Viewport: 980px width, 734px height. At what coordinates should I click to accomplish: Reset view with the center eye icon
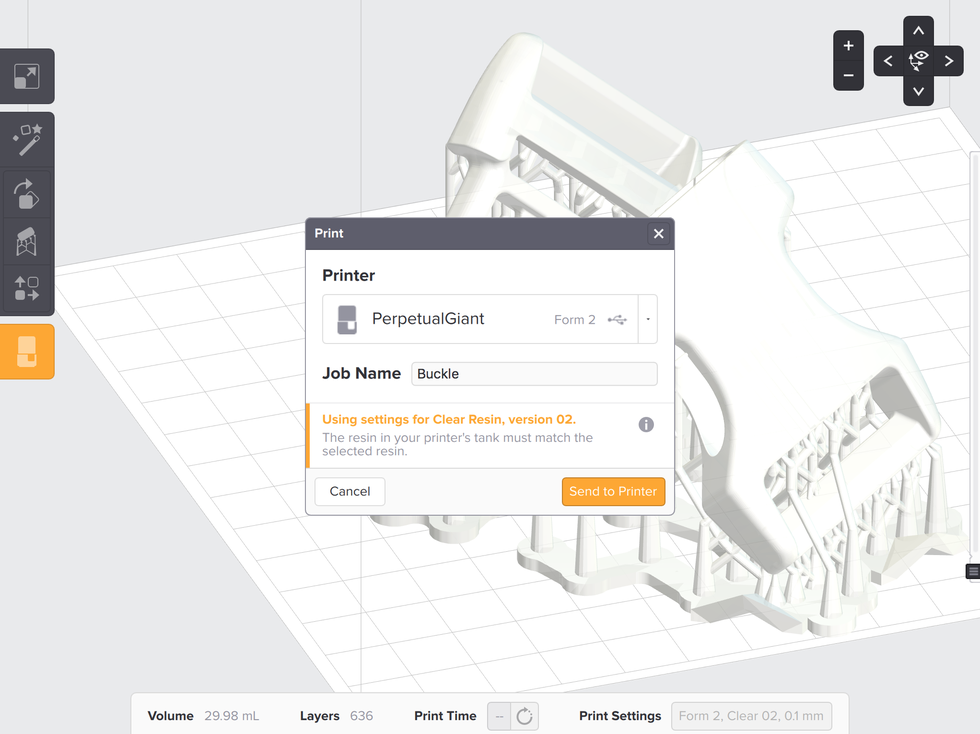(918, 61)
